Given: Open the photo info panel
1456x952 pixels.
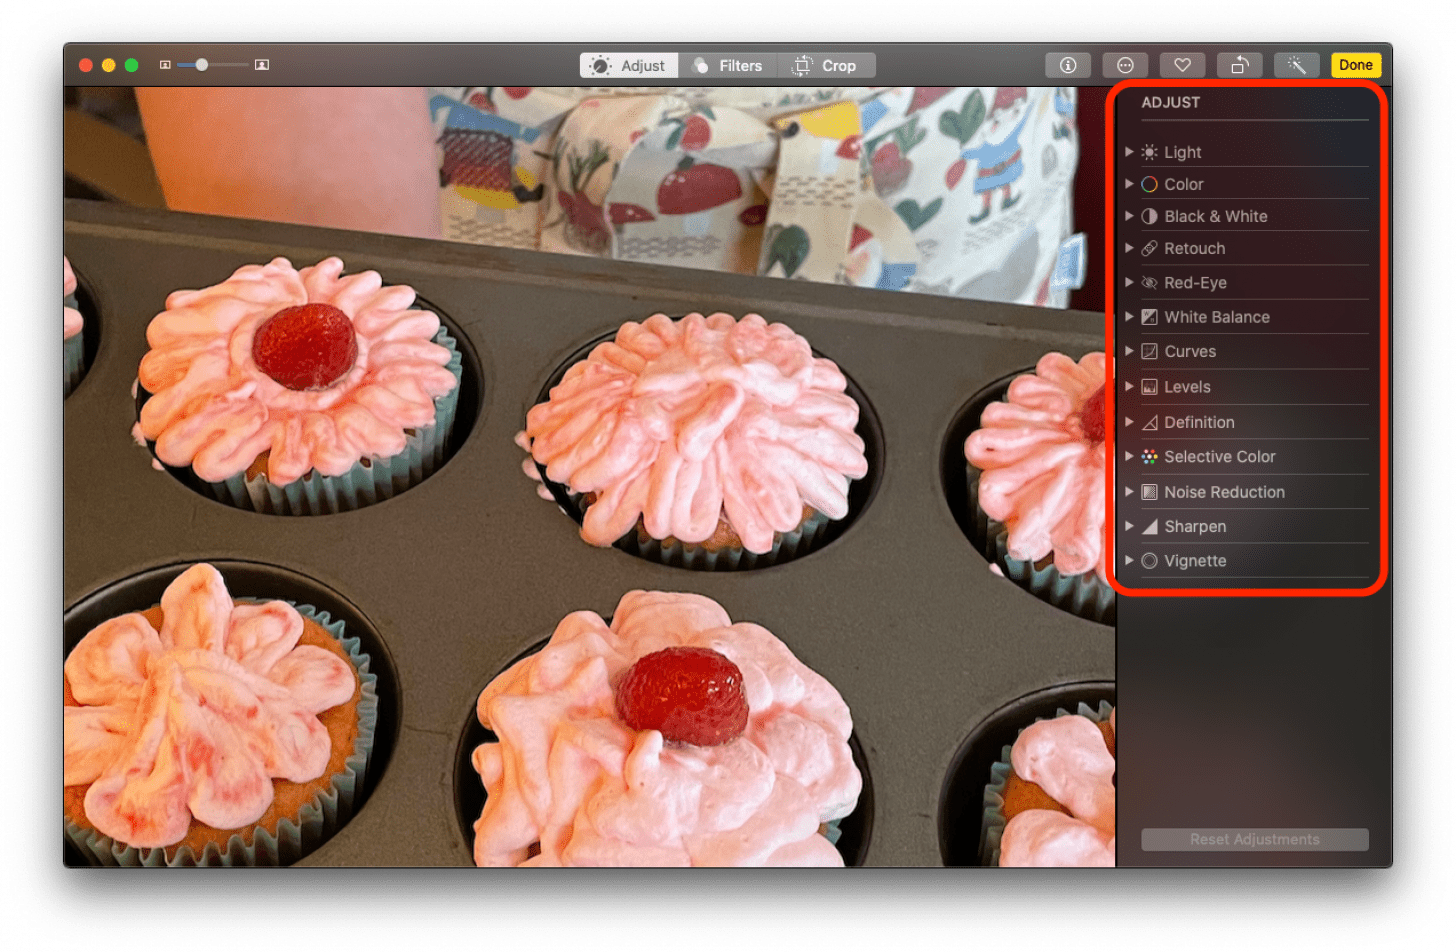Looking at the screenshot, I should coord(1067,64).
